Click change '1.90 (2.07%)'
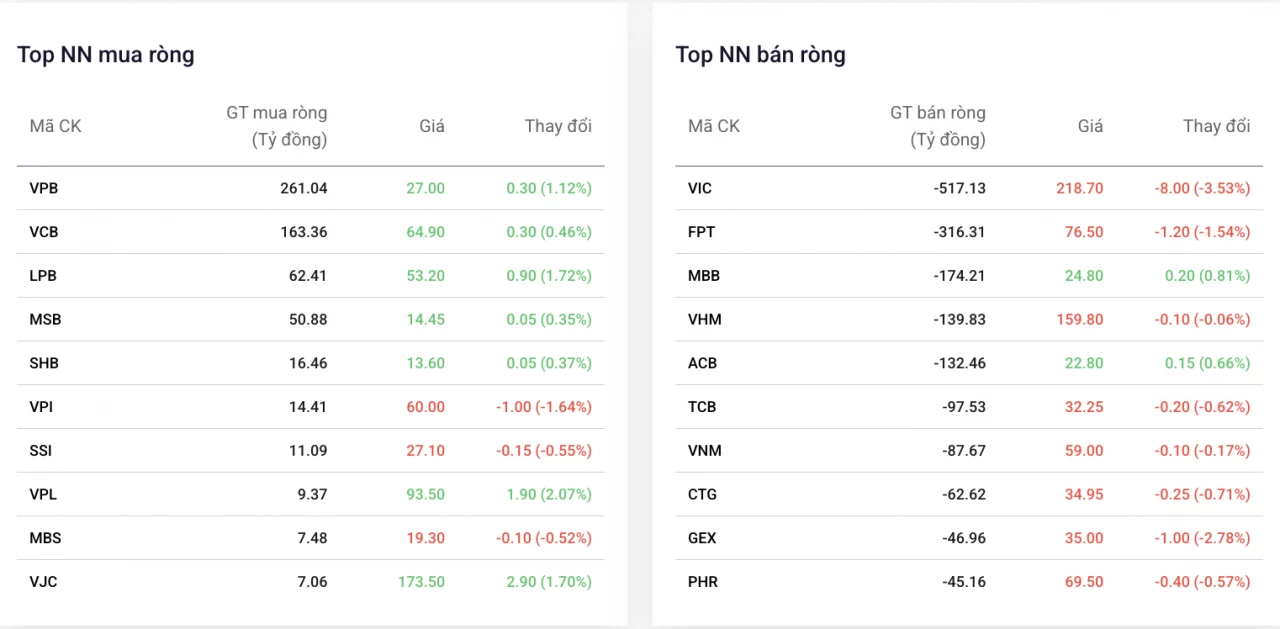The image size is (1280, 629). tap(549, 495)
